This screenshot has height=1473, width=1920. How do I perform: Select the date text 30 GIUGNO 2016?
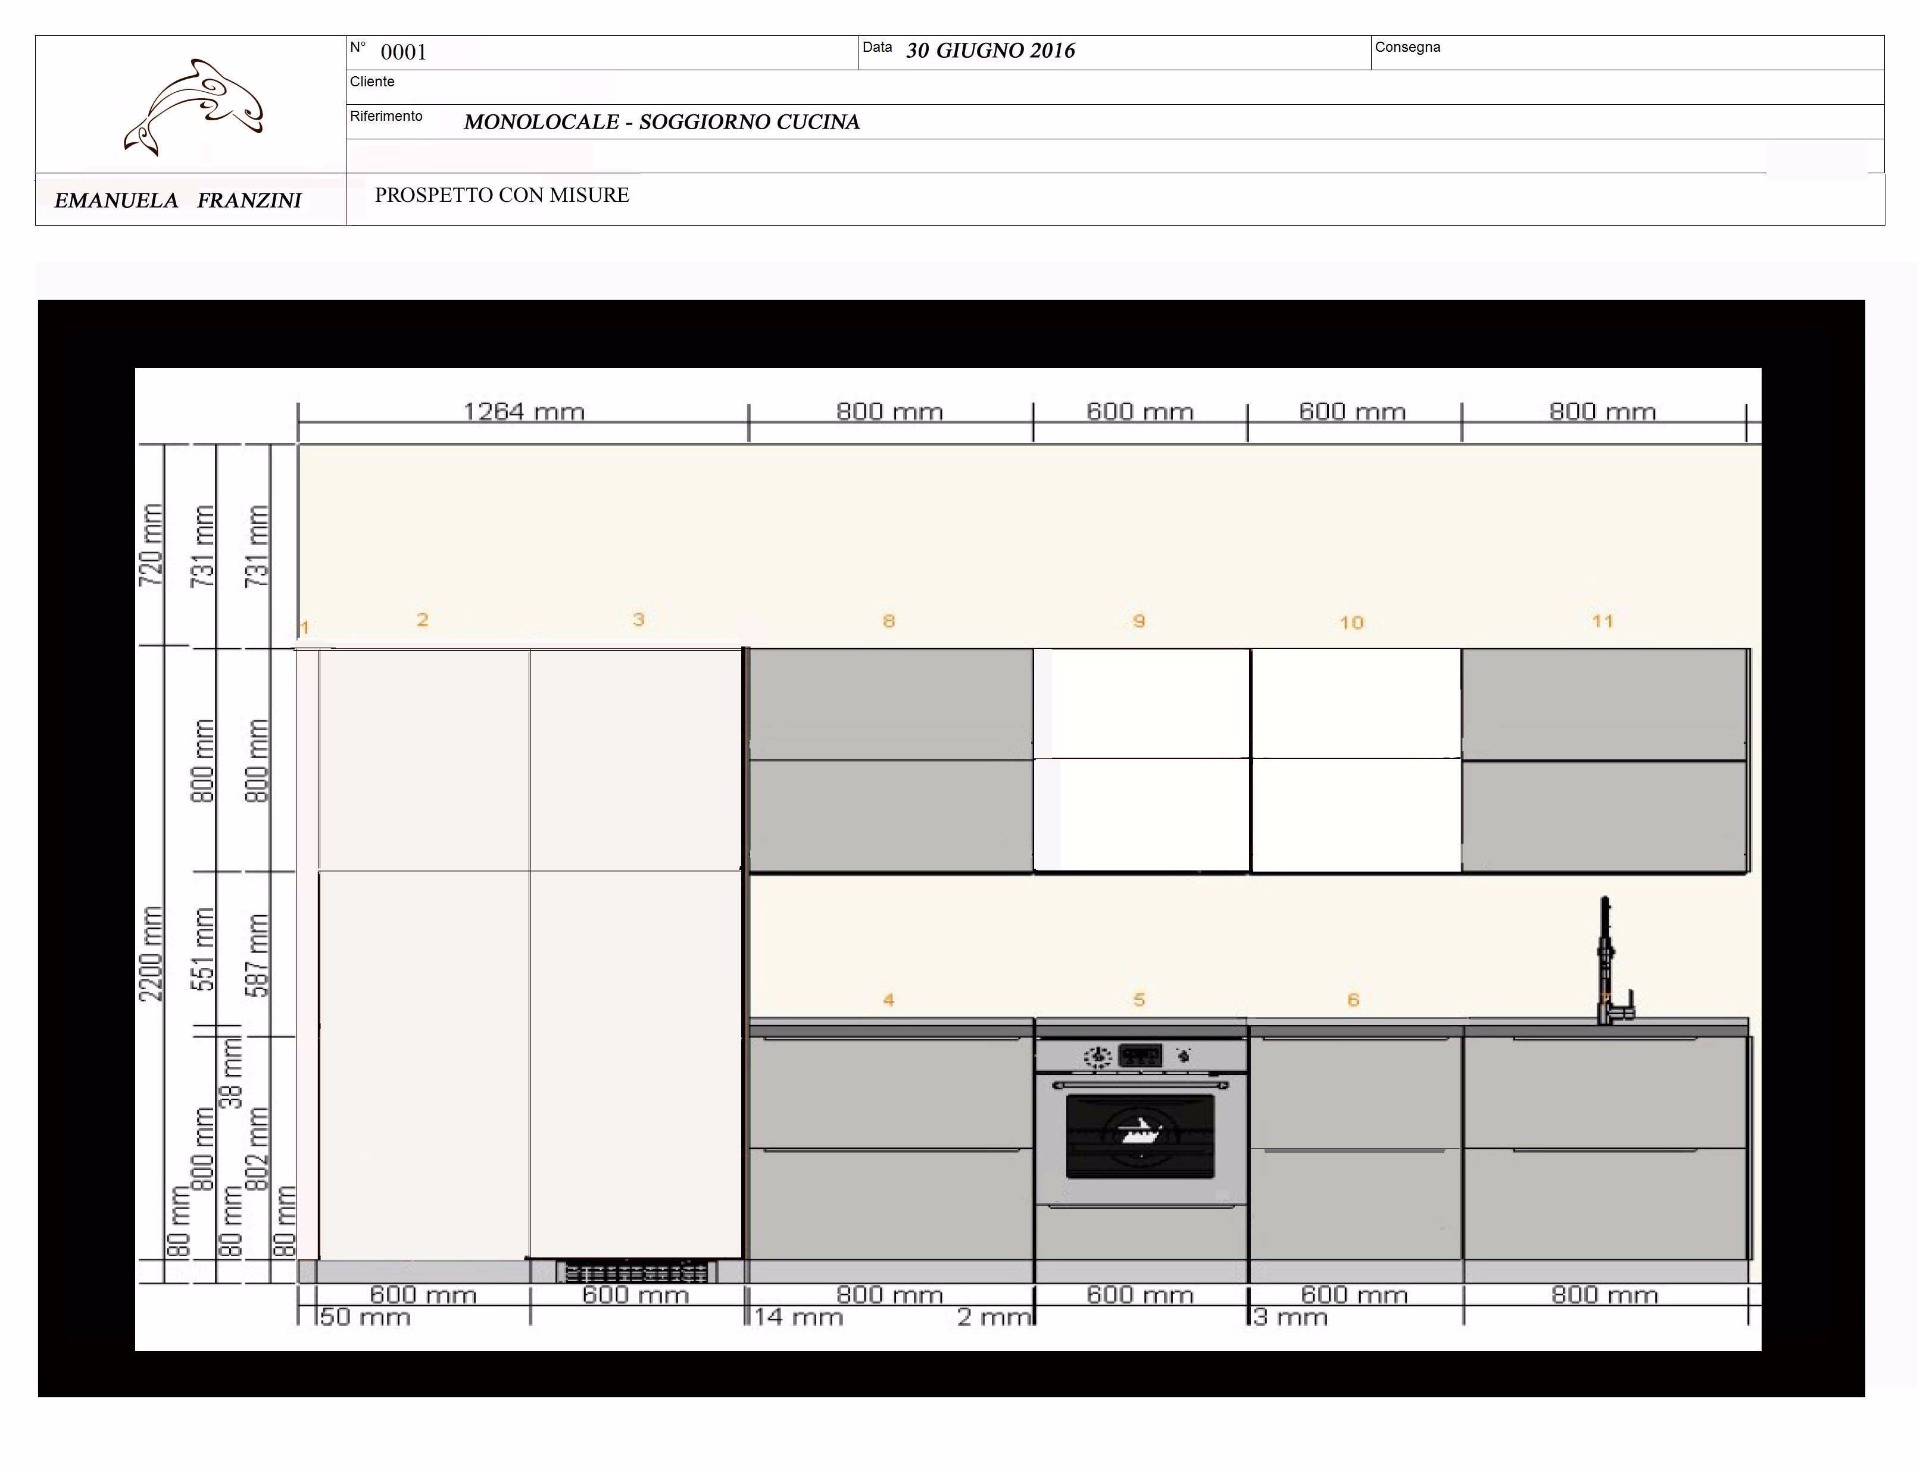click(x=990, y=51)
